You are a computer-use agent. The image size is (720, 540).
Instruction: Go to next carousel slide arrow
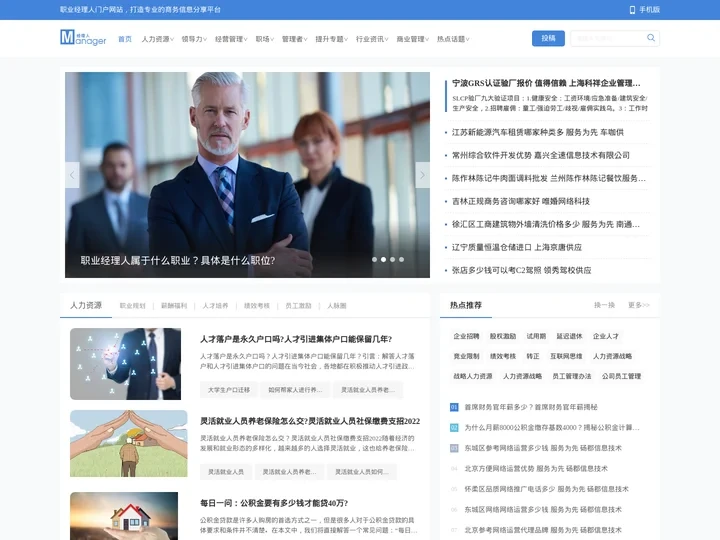tap(422, 175)
